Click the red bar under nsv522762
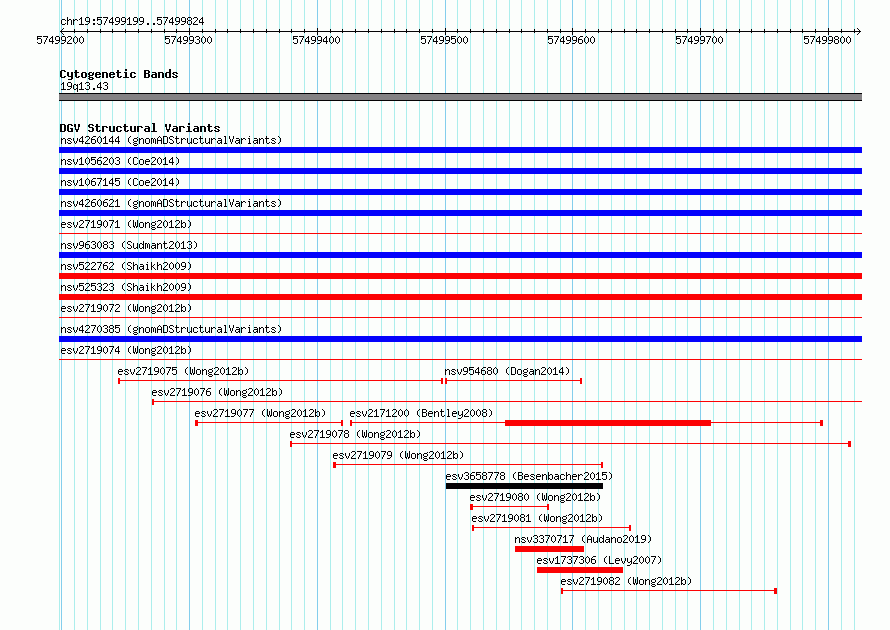The image size is (890, 630). pyautogui.click(x=460, y=276)
